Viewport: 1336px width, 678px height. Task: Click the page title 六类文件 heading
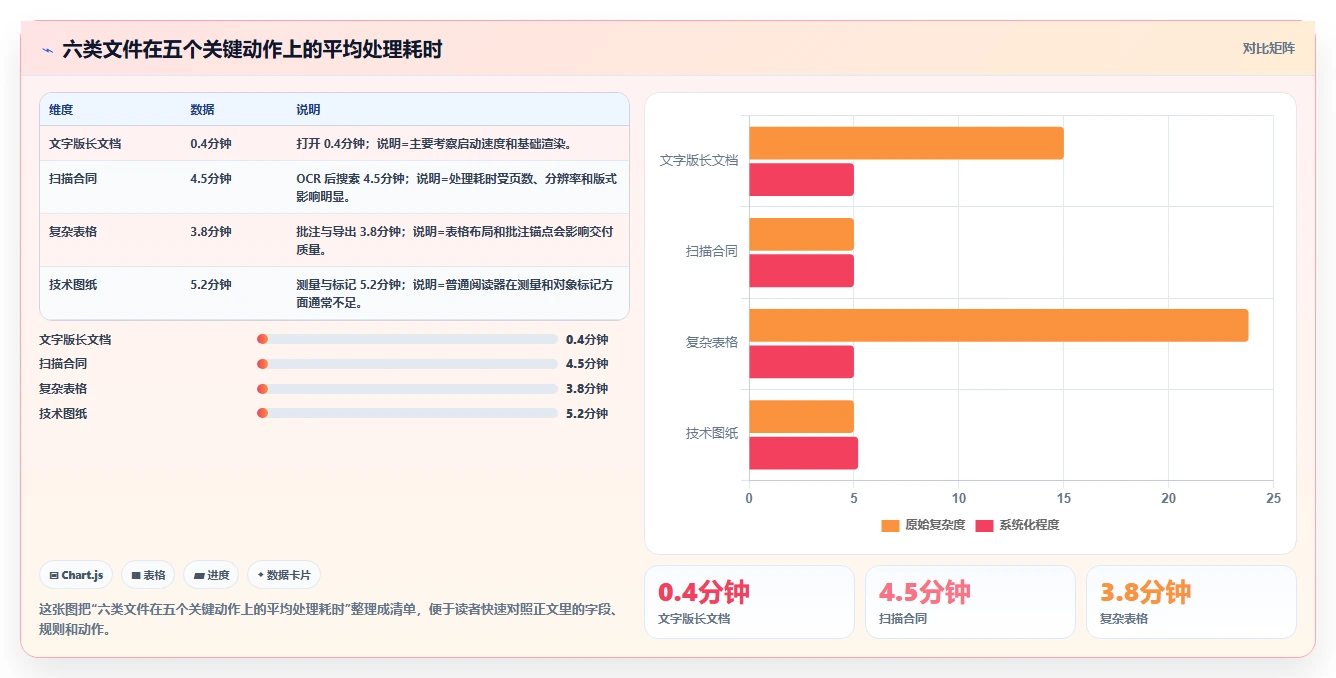[252, 49]
